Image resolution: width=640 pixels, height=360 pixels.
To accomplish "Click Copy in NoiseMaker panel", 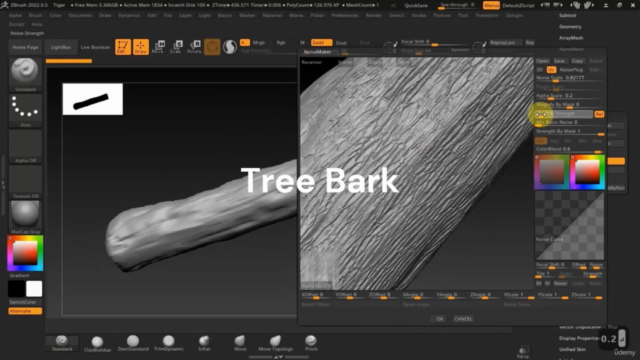I will point(577,61).
